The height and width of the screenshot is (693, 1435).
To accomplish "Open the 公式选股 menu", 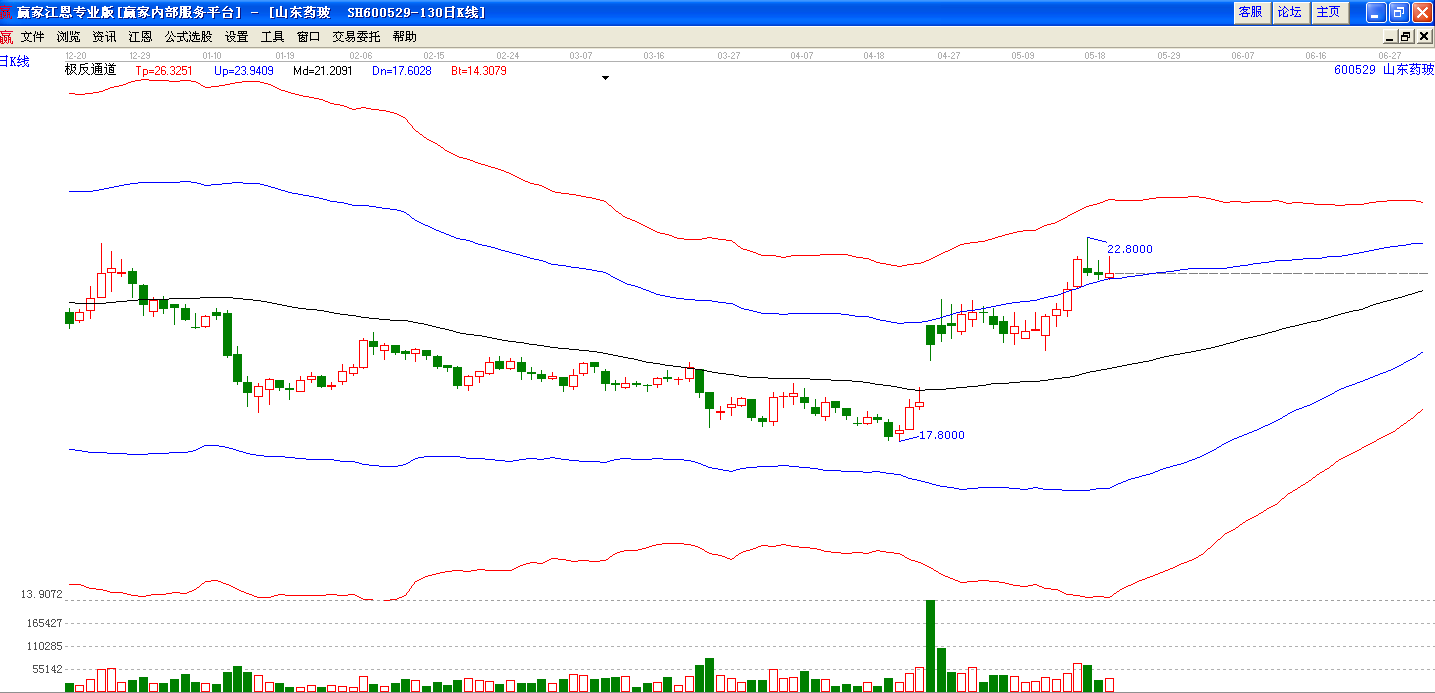I will (189, 37).
